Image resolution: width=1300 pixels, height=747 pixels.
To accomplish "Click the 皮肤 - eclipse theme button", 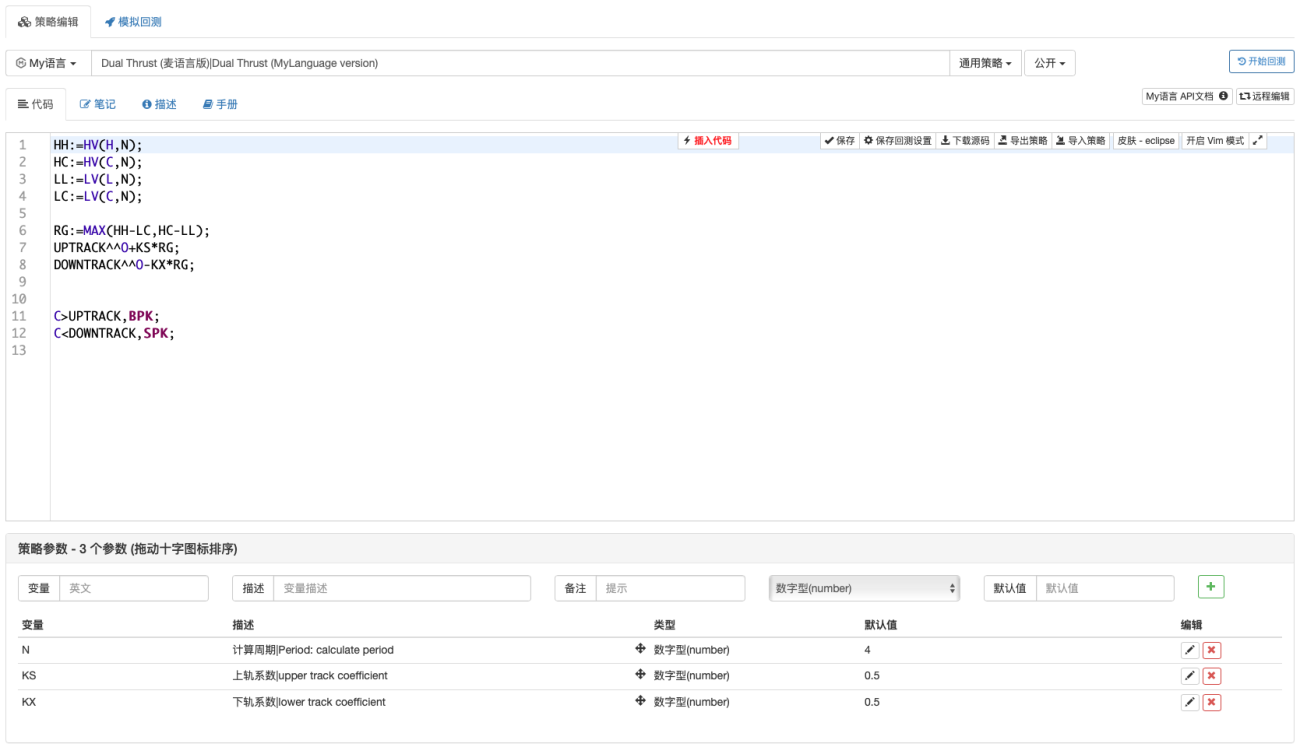I will (x=1146, y=141).
